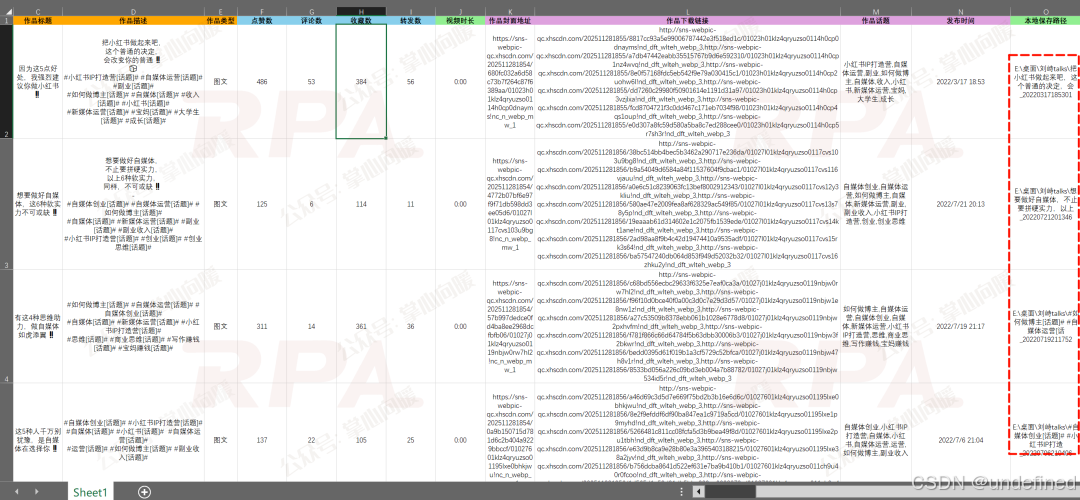
Task: Select column M header
Action: [875, 12]
